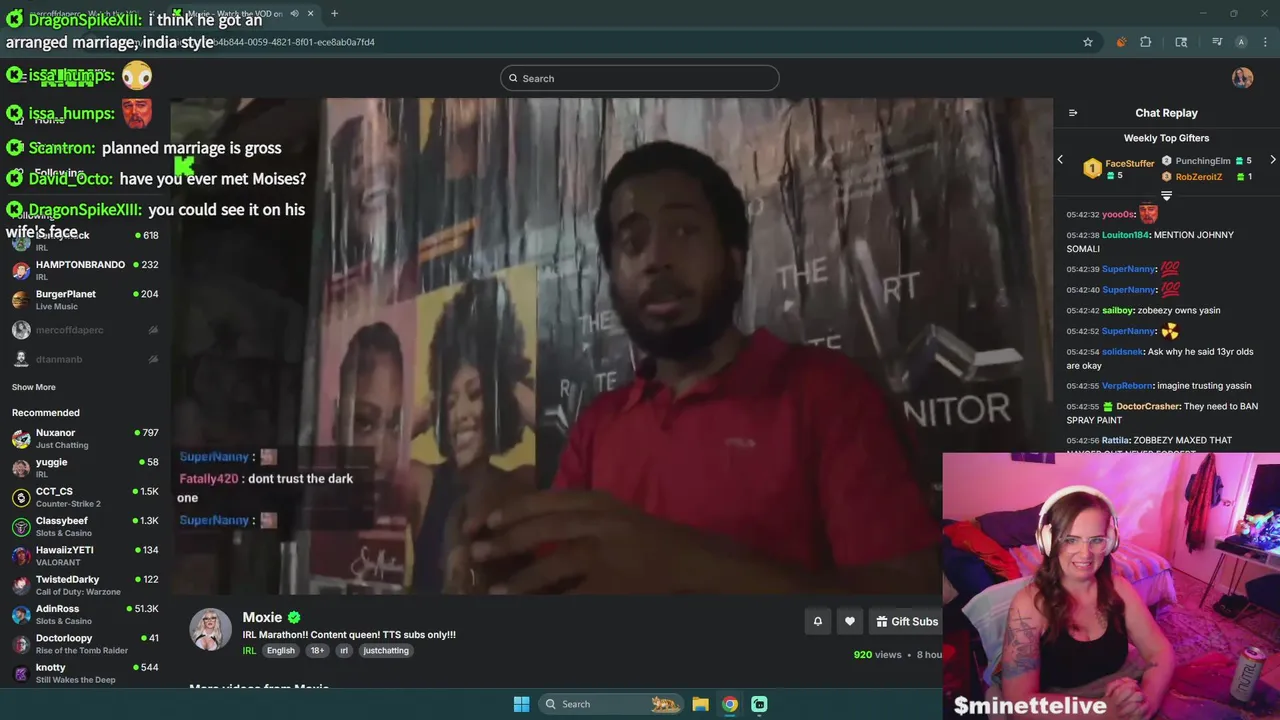Select the 18+ tag
Viewport: 1280px width, 720px height.
click(317, 650)
